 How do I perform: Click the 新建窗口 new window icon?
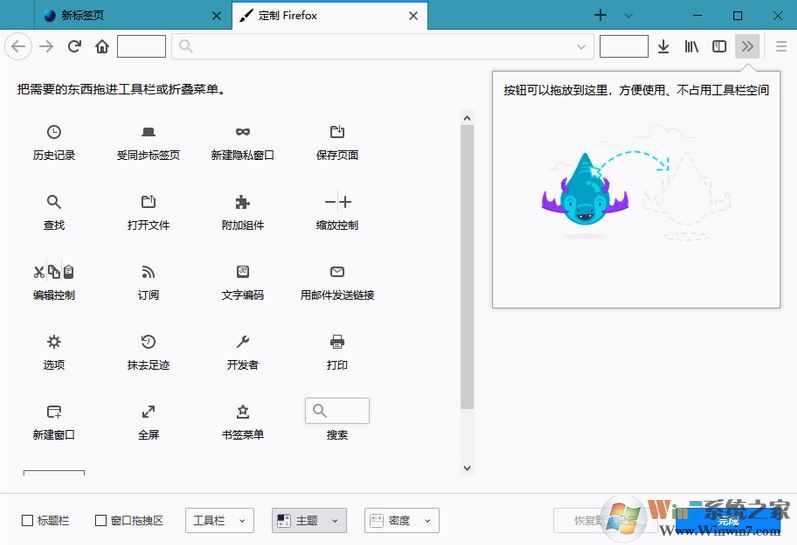tap(54, 411)
